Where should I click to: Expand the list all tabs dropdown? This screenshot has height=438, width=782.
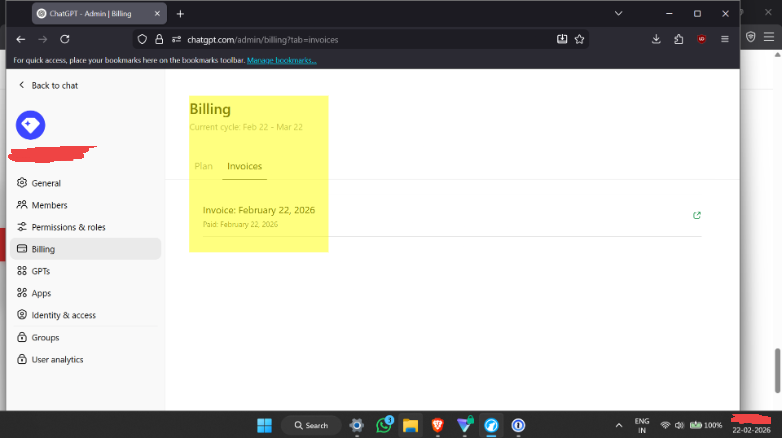(x=619, y=14)
